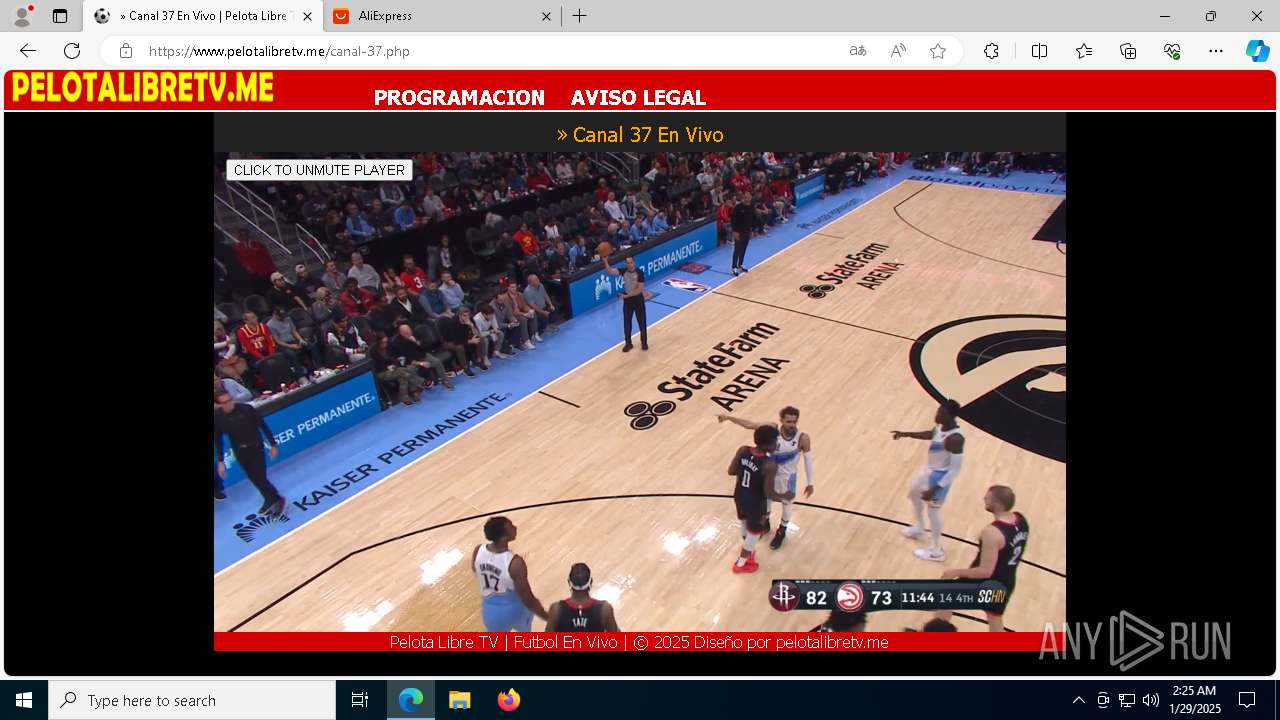This screenshot has width=1280, height=720.
Task: Open the AVISO LEGAL page
Action: click(638, 98)
